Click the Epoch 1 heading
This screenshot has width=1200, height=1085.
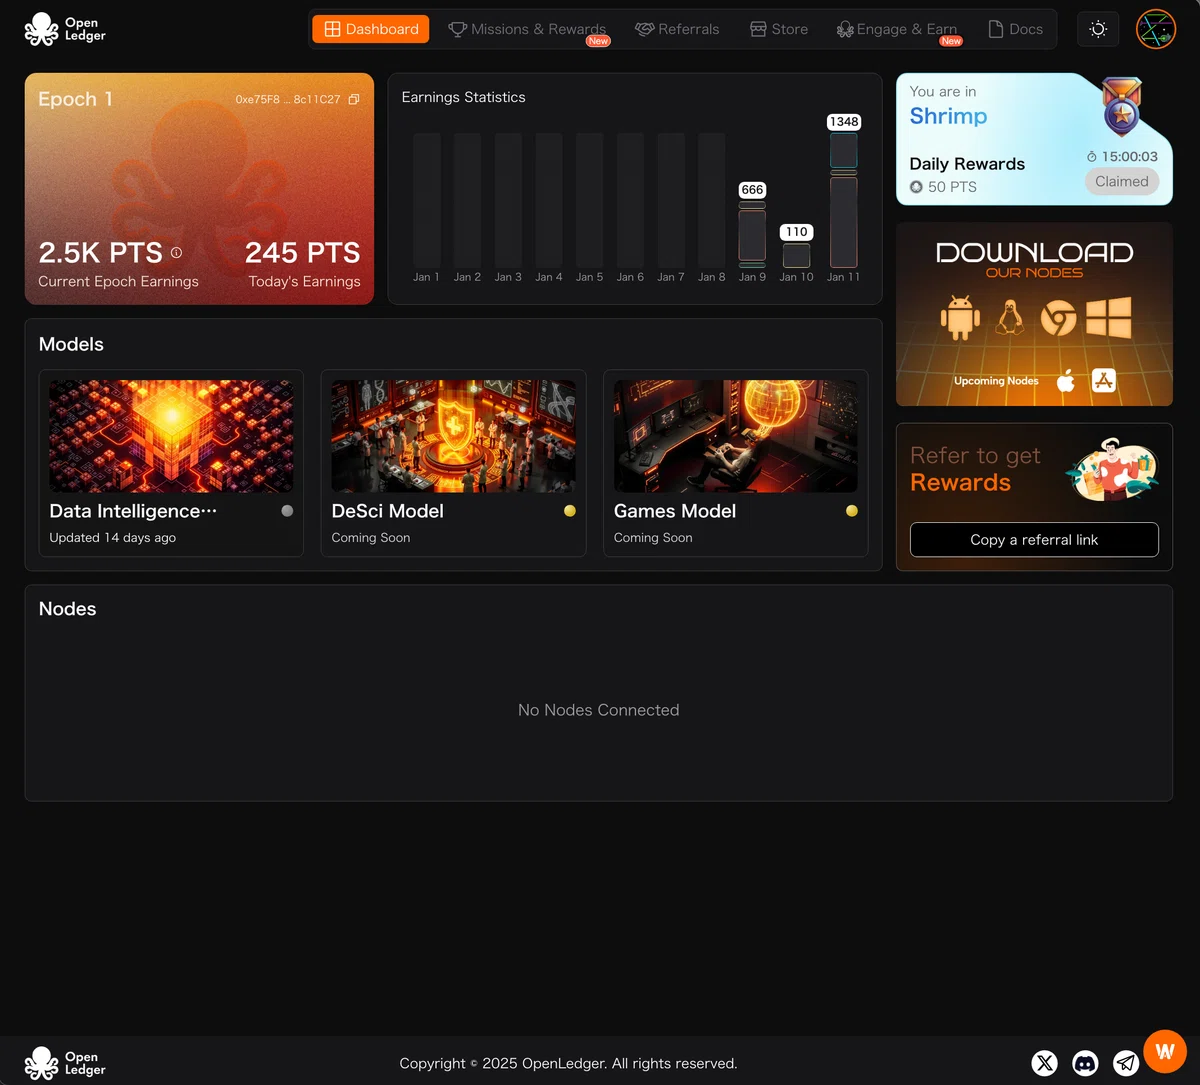[x=75, y=99]
